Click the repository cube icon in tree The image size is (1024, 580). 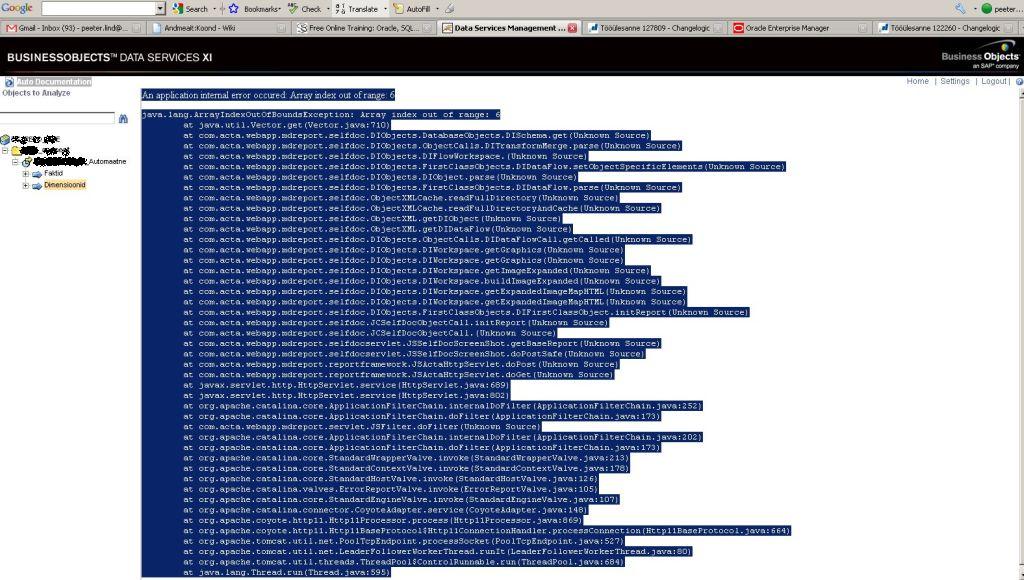(x=5, y=139)
